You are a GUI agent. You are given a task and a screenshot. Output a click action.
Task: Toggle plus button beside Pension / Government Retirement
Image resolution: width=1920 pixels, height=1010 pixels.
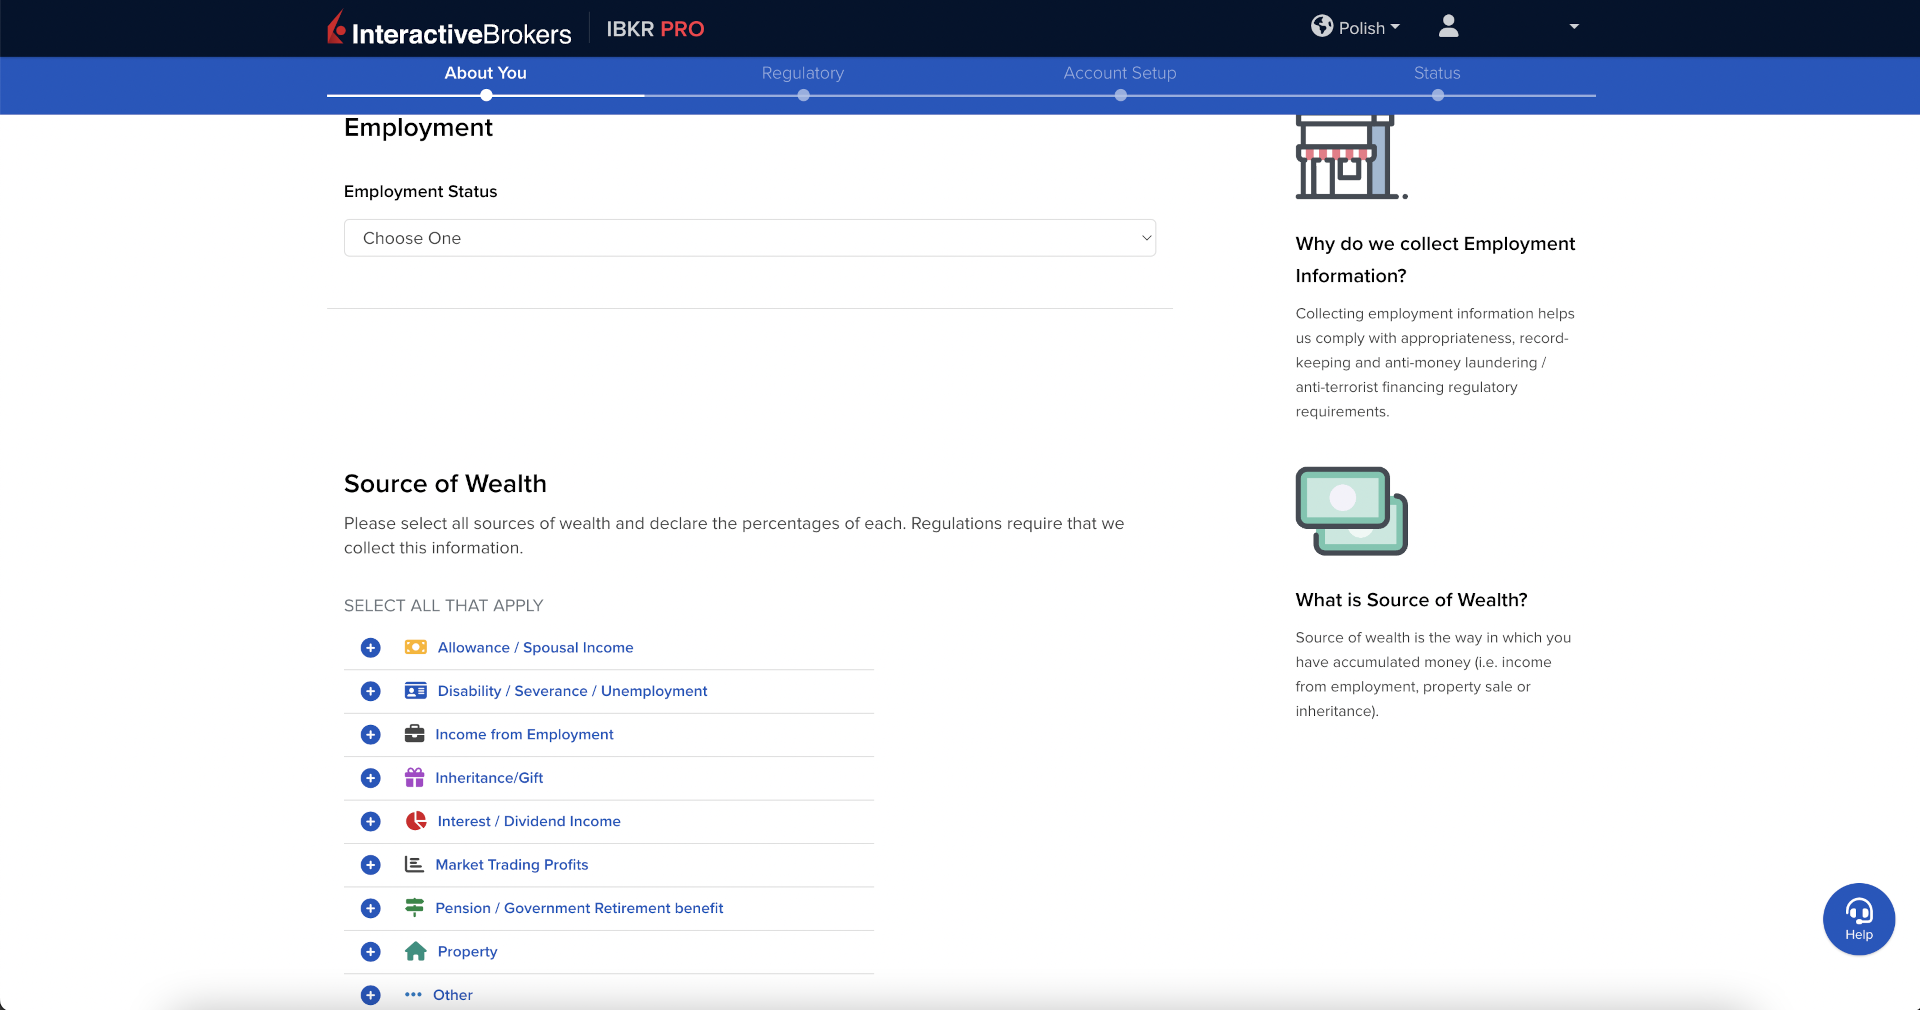(371, 908)
